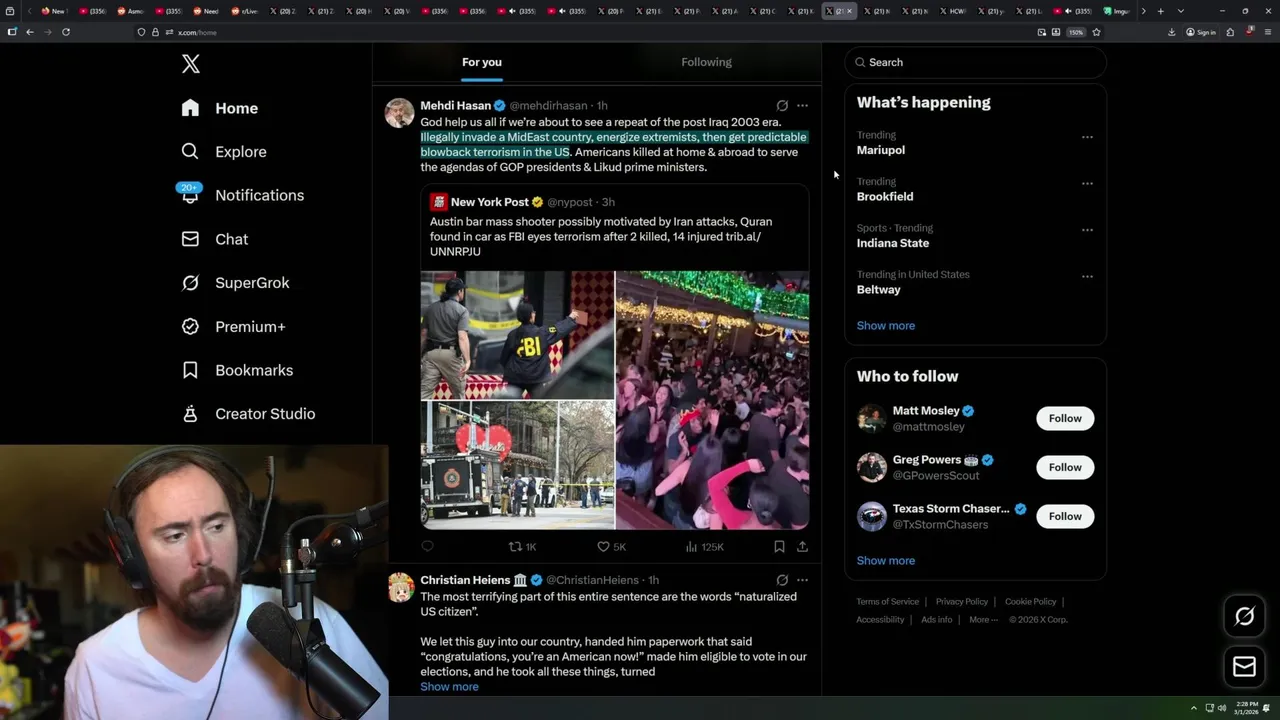The height and width of the screenshot is (720, 1280).
Task: Click the Mehdi Hasan author name
Action: (455, 105)
